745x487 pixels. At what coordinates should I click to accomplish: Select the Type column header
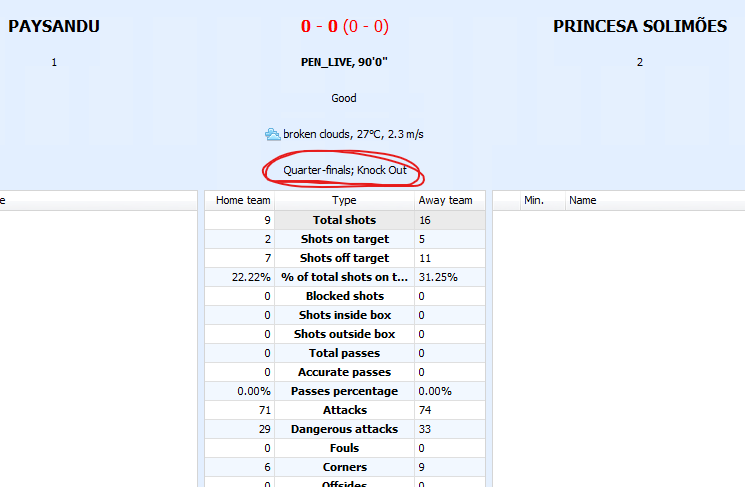click(x=344, y=200)
